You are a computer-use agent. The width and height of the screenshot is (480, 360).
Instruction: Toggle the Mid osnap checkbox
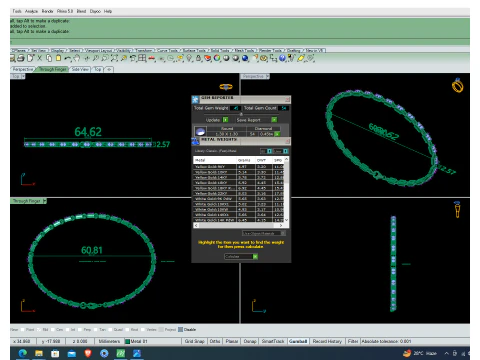click(x=38, y=330)
